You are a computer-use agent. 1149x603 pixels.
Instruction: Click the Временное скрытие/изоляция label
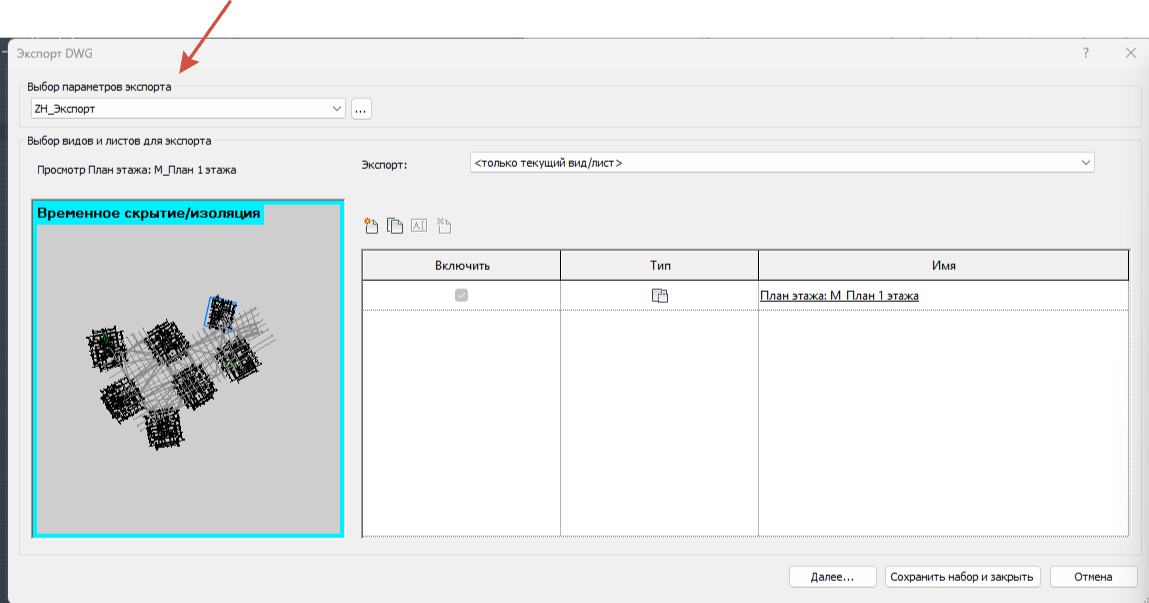click(x=149, y=213)
